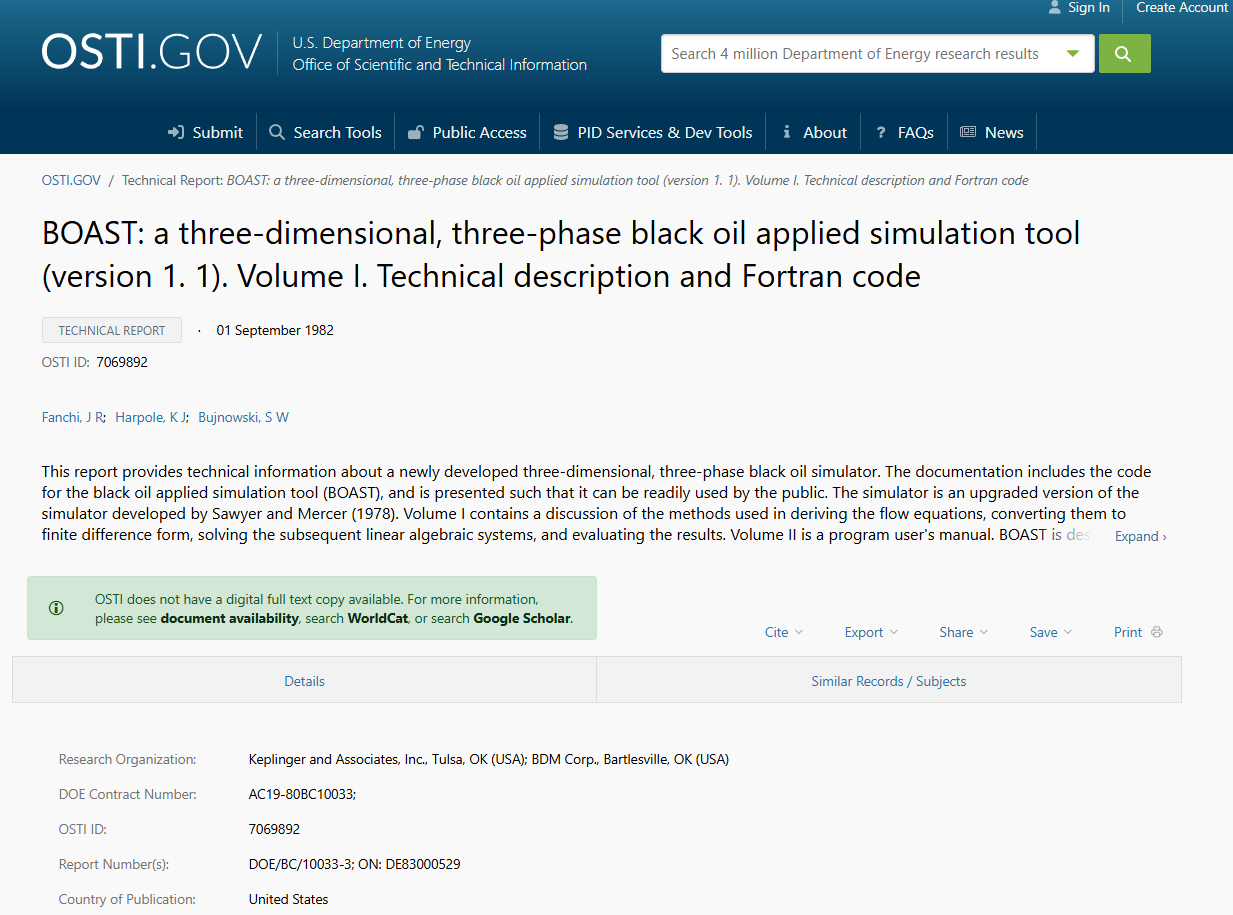Open the Share dropdown

click(x=964, y=632)
